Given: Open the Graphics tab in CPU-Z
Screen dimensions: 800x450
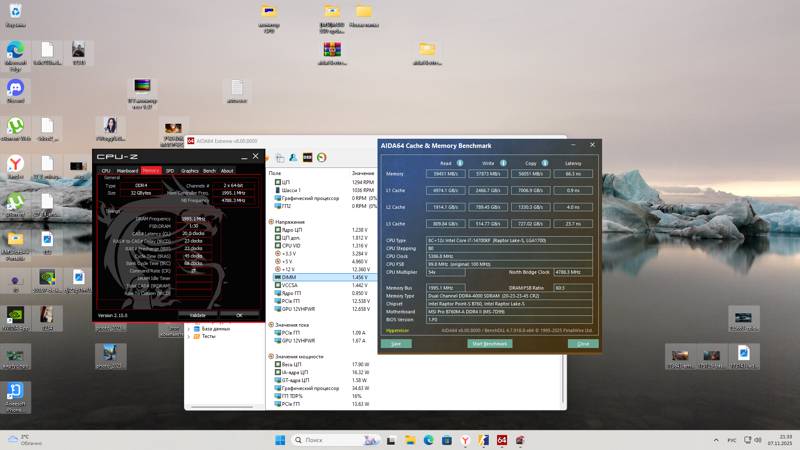Looking at the screenshot, I should pyautogui.click(x=189, y=171).
